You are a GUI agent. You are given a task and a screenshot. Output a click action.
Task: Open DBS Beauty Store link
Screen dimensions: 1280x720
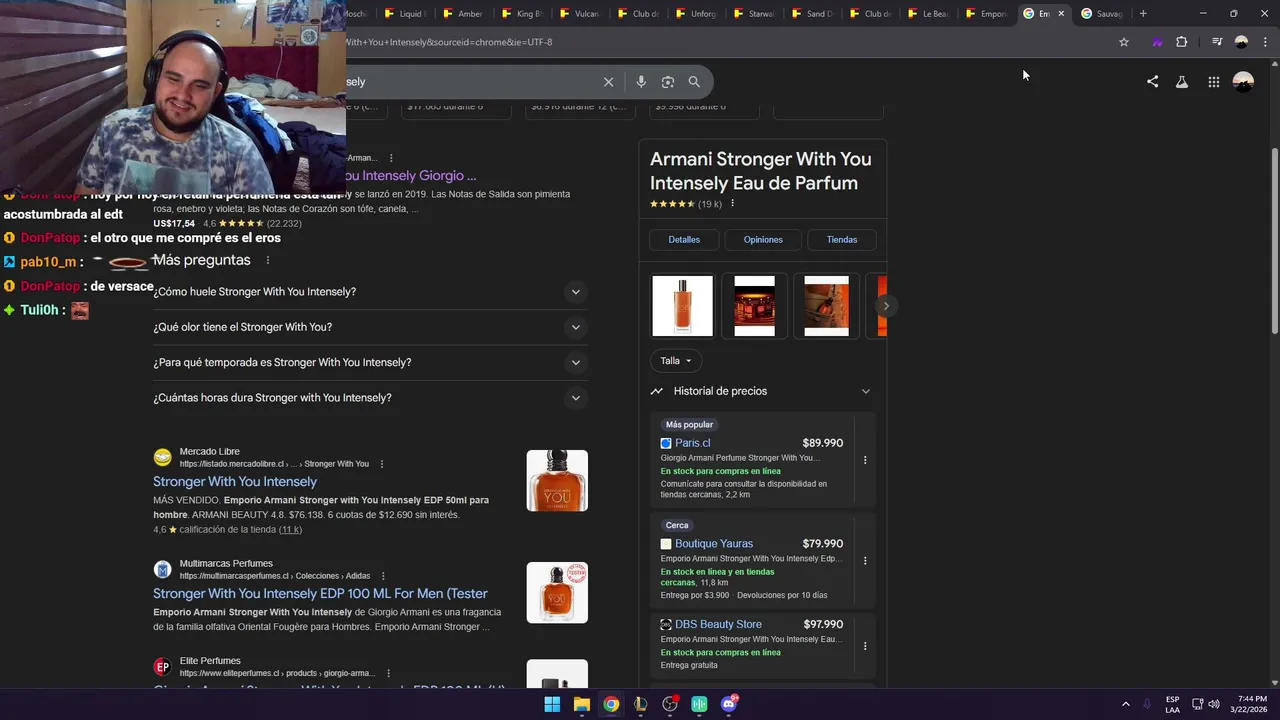(x=718, y=624)
